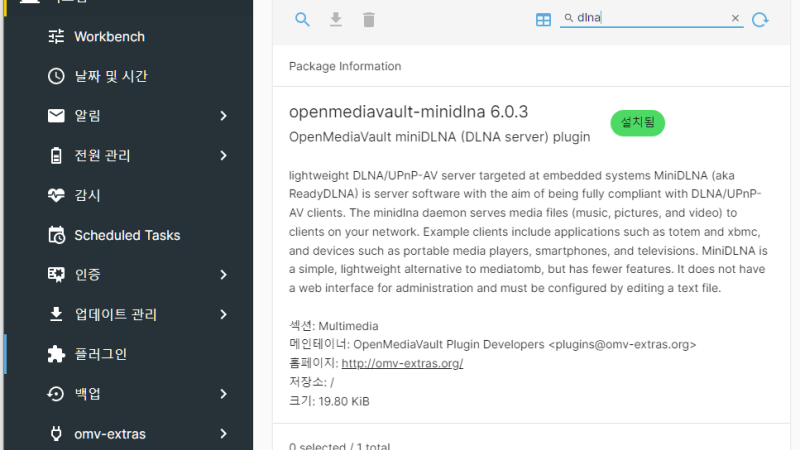Expand the 인증 submenu chevron
Viewport: 800px width, 450px height.
(223, 274)
